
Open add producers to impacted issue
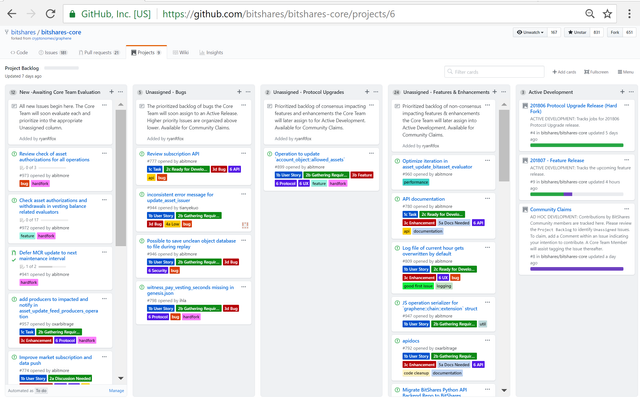(58, 308)
